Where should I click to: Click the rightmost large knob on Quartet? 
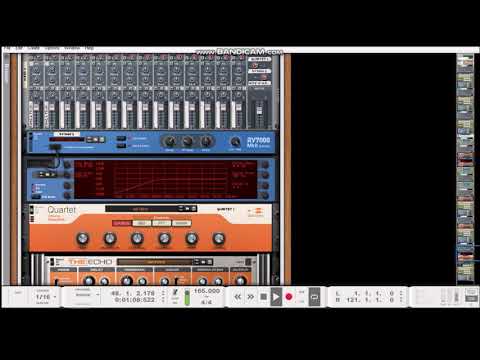click(219, 239)
